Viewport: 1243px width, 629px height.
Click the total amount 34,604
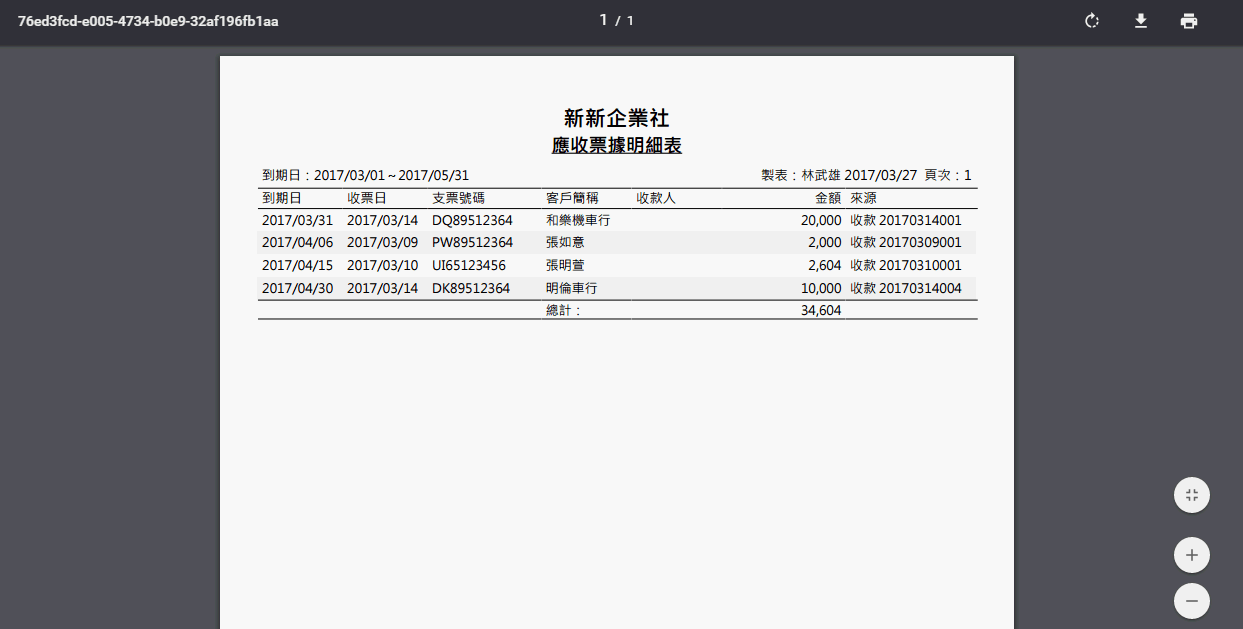pyautogui.click(x=821, y=310)
